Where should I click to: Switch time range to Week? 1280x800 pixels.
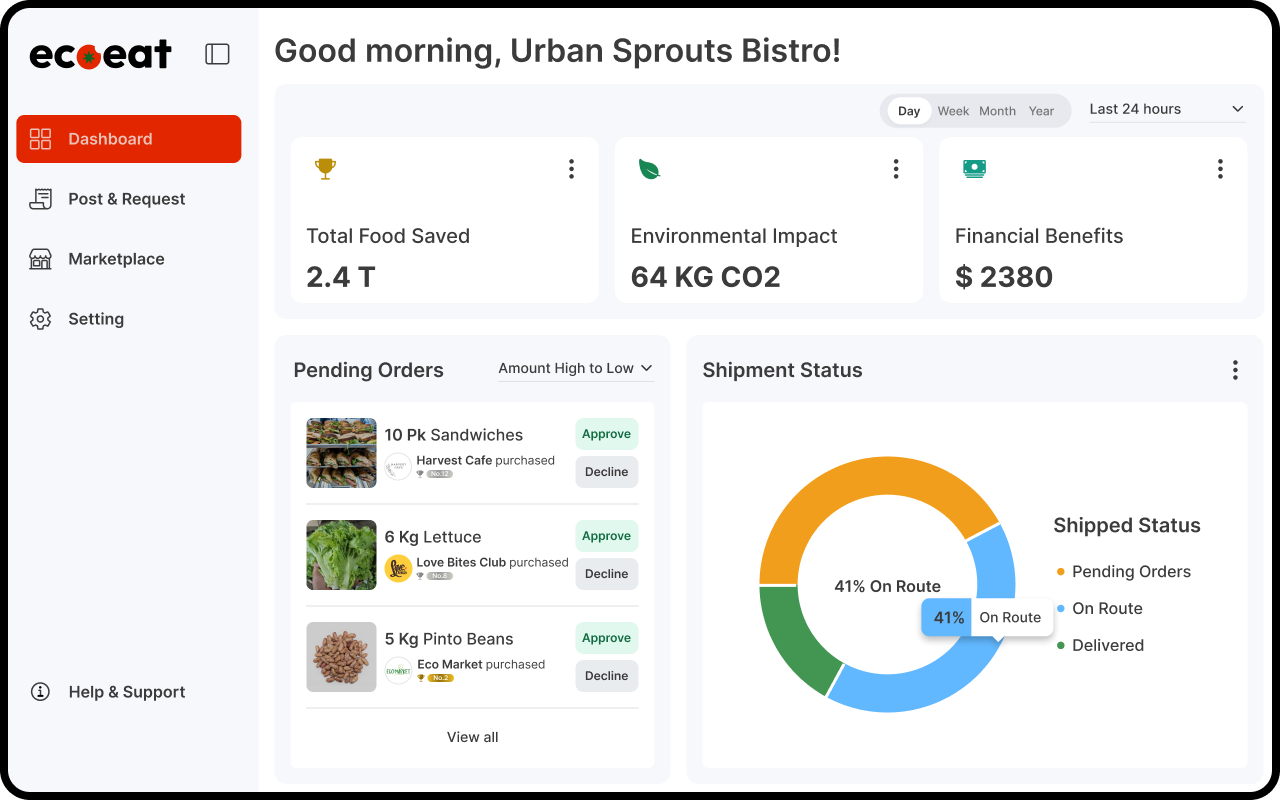pyautogui.click(x=953, y=111)
